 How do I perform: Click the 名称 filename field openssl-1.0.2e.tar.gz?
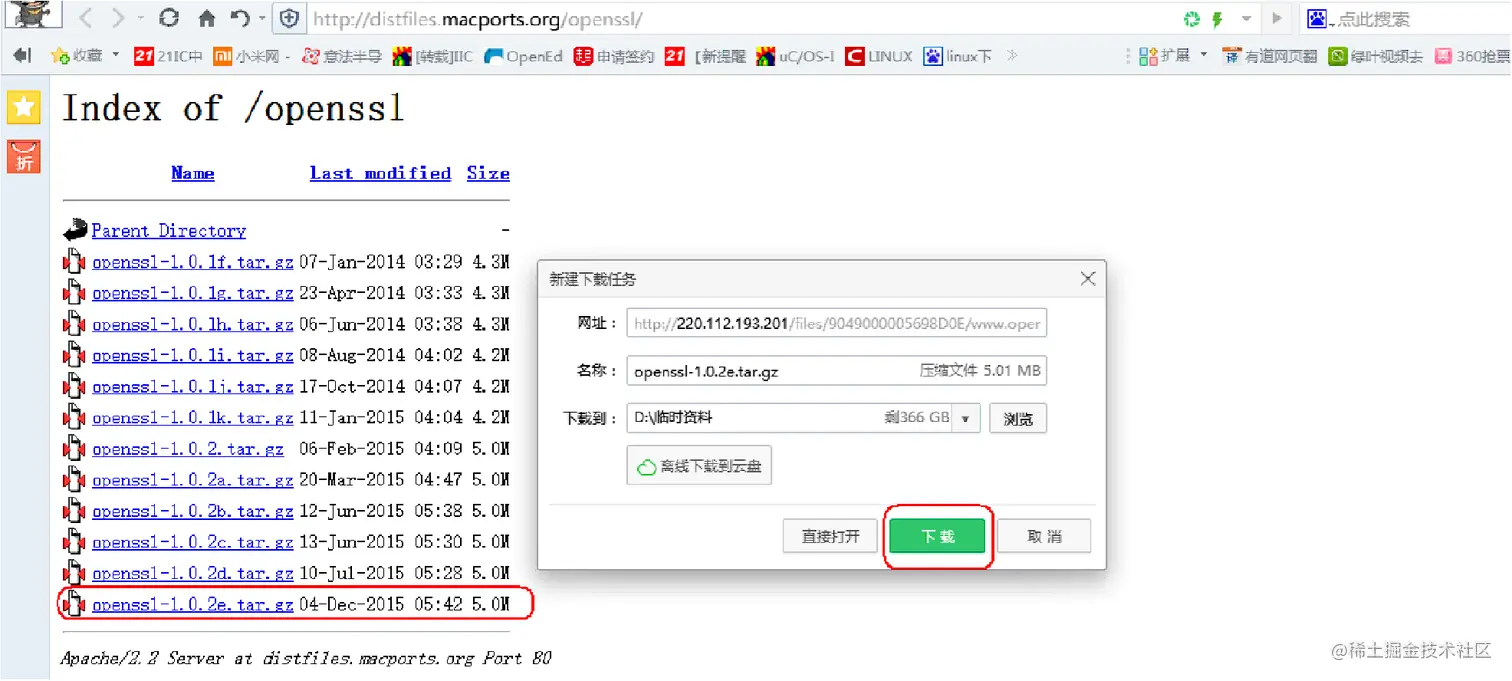tap(837, 370)
